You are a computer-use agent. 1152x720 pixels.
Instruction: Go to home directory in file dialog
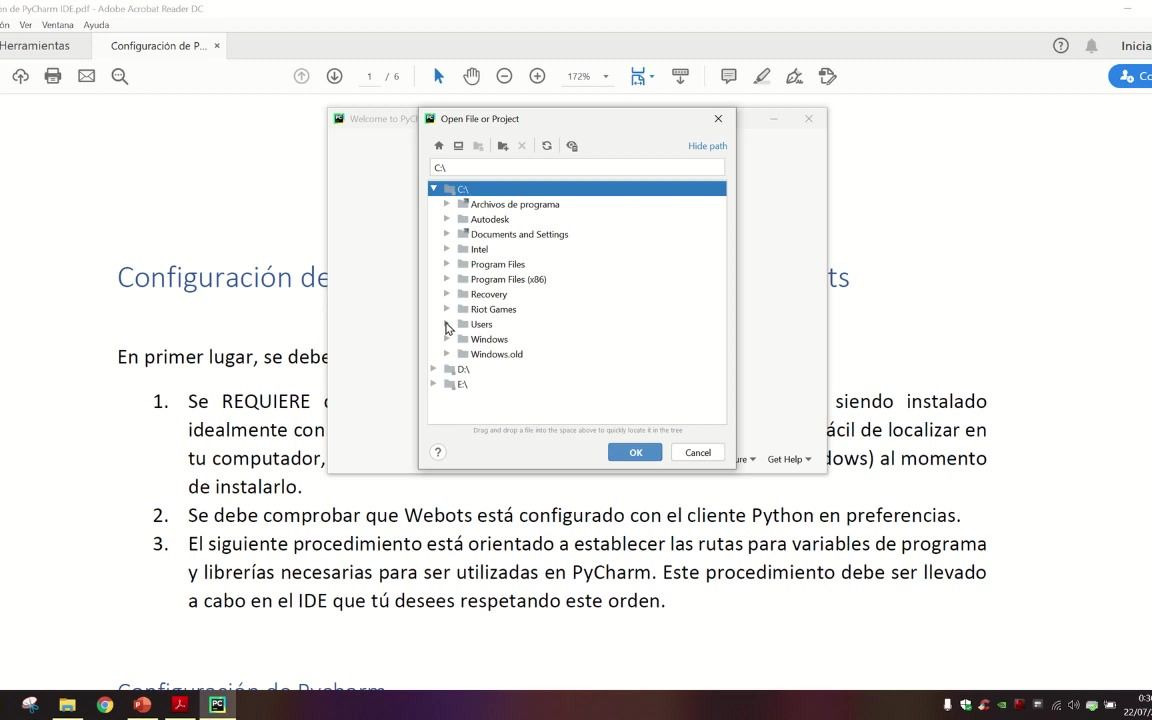point(439,146)
